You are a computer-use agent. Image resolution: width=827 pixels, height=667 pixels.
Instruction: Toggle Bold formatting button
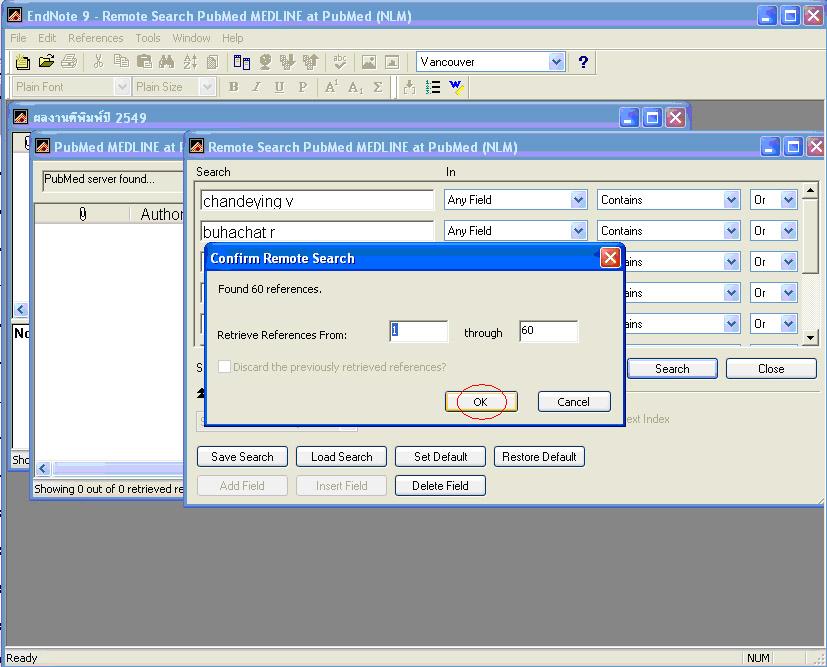(233, 87)
